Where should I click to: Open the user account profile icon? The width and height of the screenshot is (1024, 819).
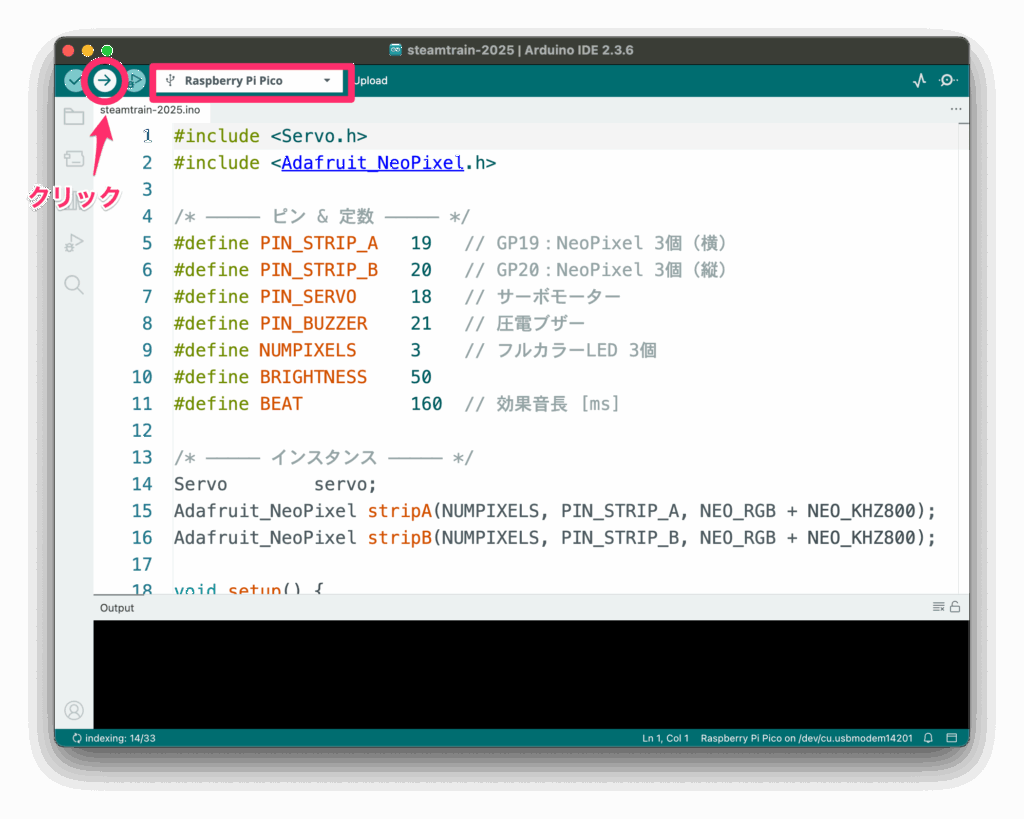[74, 710]
